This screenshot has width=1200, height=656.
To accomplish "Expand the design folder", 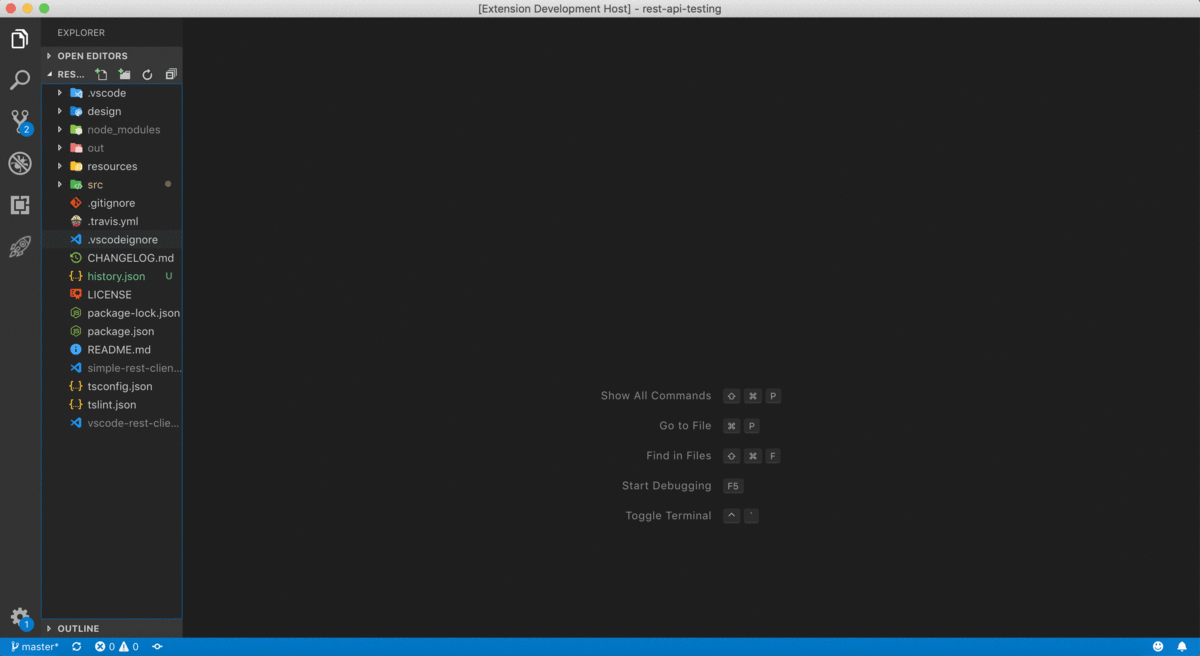I will pyautogui.click(x=112, y=111).
